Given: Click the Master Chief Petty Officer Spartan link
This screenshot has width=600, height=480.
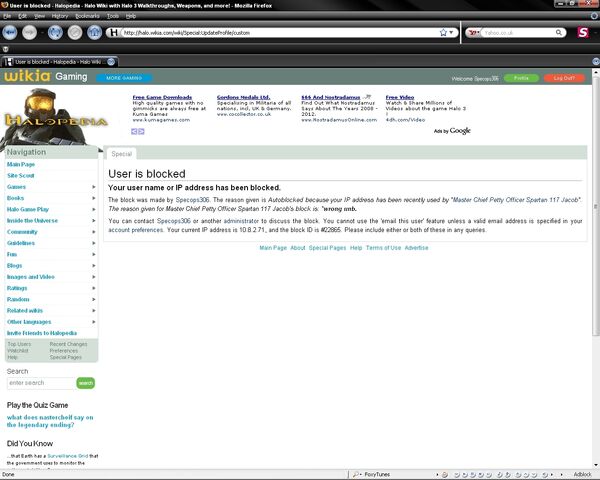Looking at the screenshot, I should [516, 200].
